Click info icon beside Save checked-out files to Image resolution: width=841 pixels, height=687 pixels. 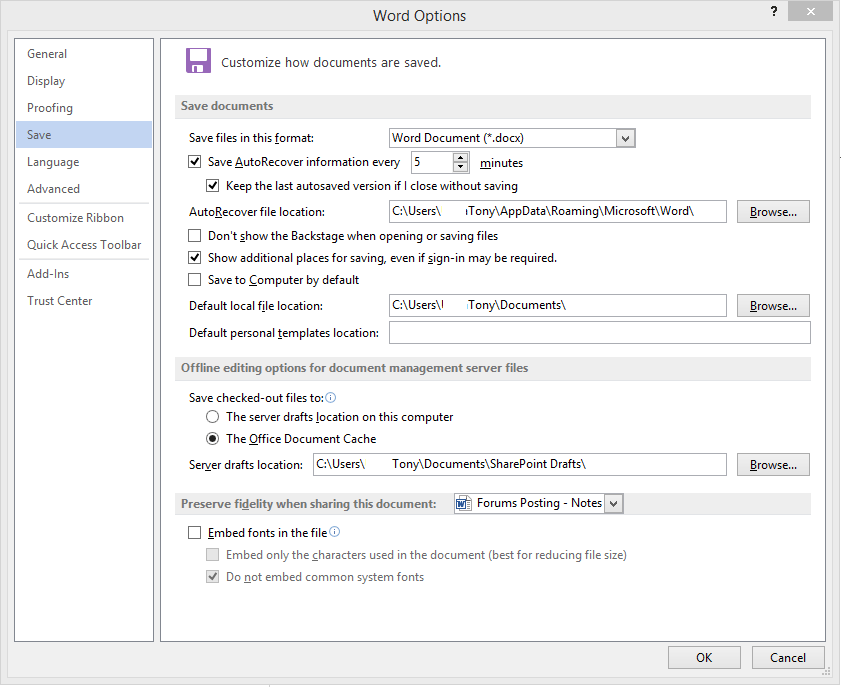tap(330, 397)
